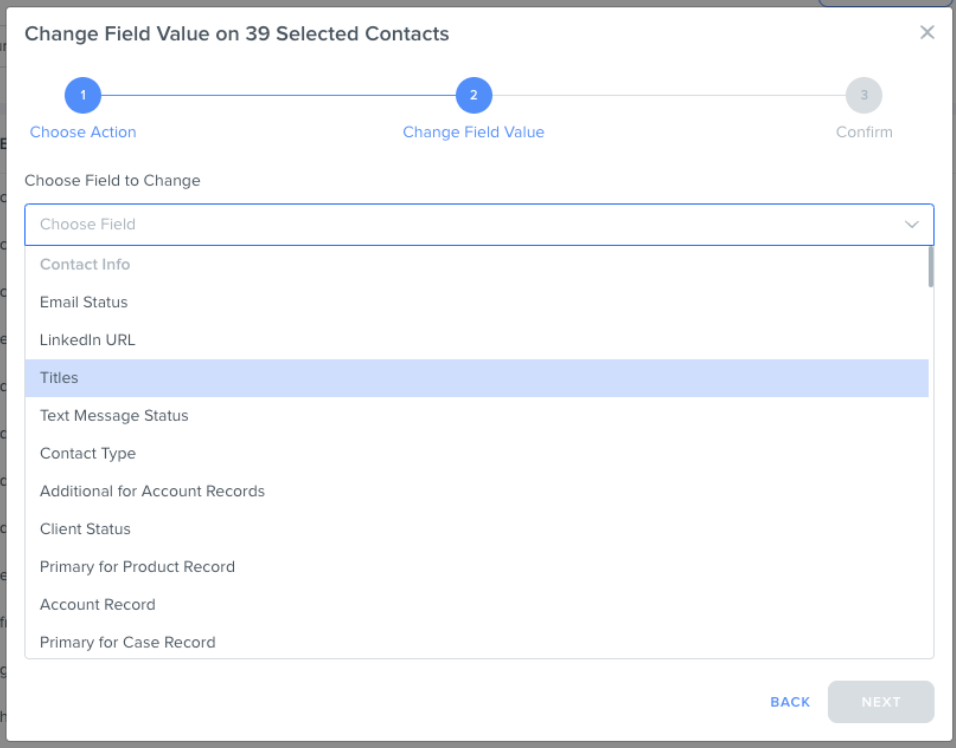Click the NEXT button
This screenshot has width=956, height=748.
tap(880, 702)
